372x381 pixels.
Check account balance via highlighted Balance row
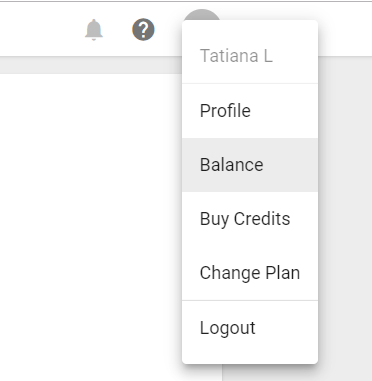coord(250,165)
